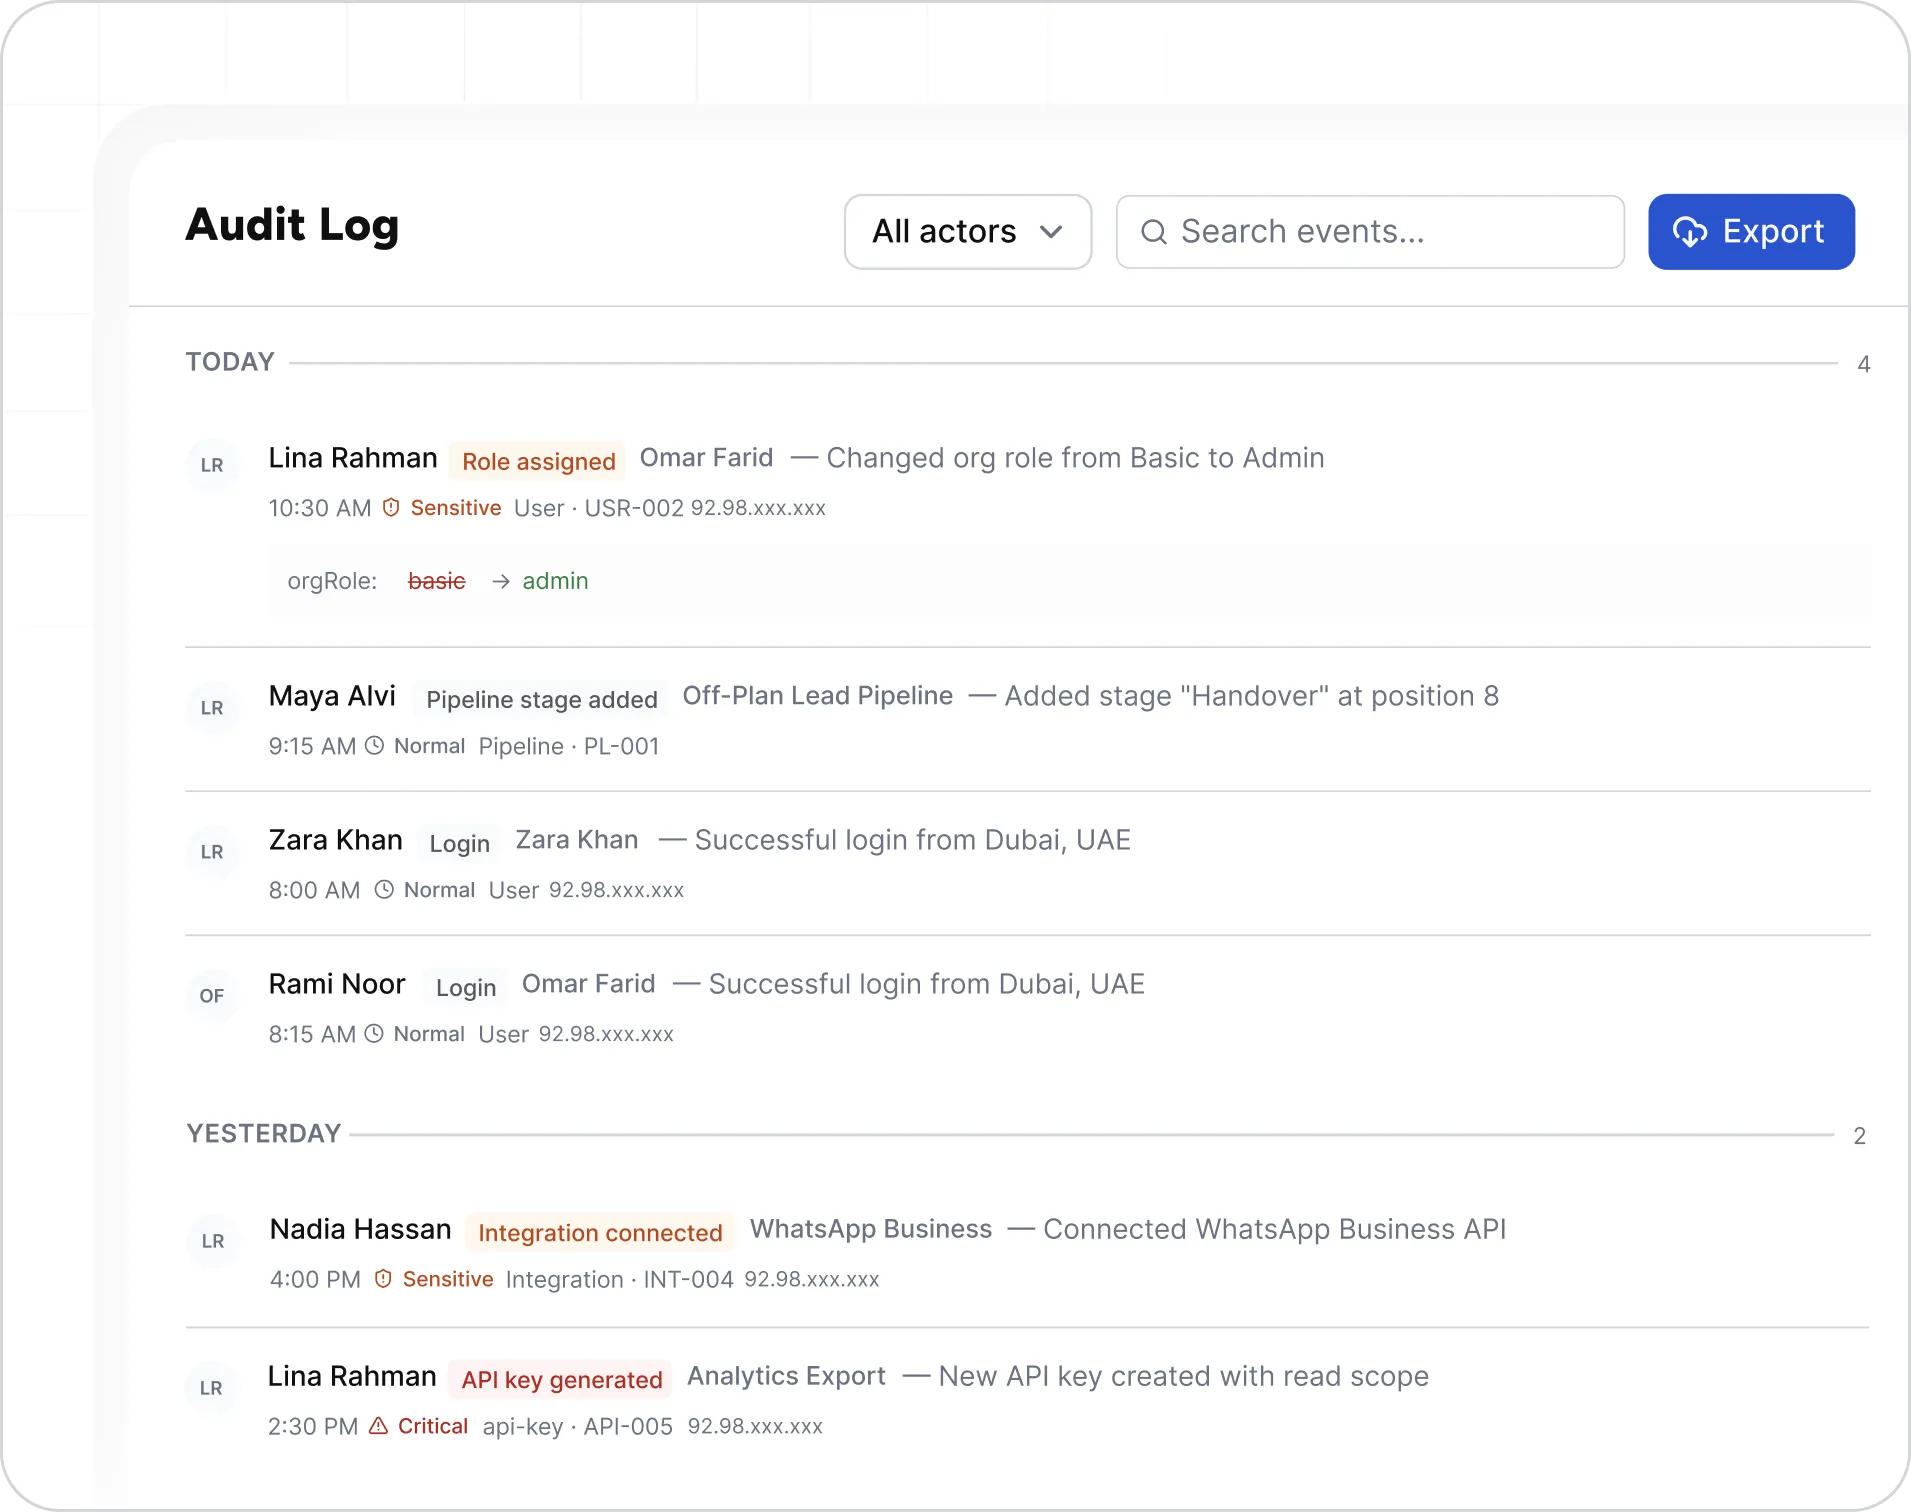Click the arrow icon between basic and admin
The width and height of the screenshot is (1911, 1512).
point(501,582)
